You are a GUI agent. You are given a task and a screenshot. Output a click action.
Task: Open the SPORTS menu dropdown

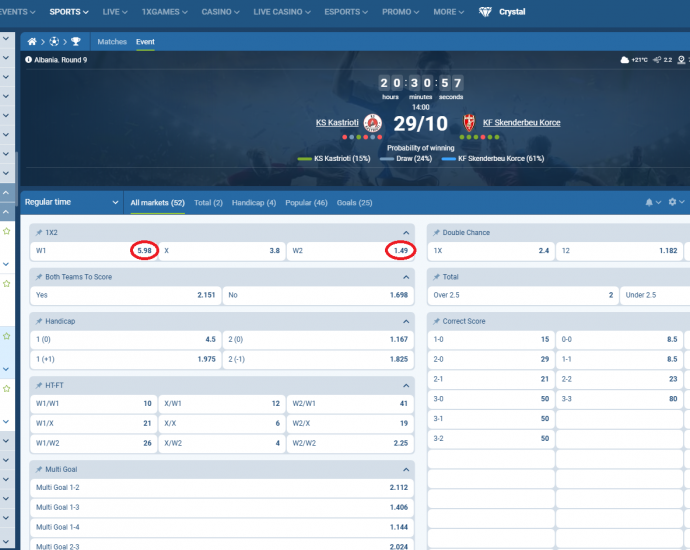click(69, 12)
